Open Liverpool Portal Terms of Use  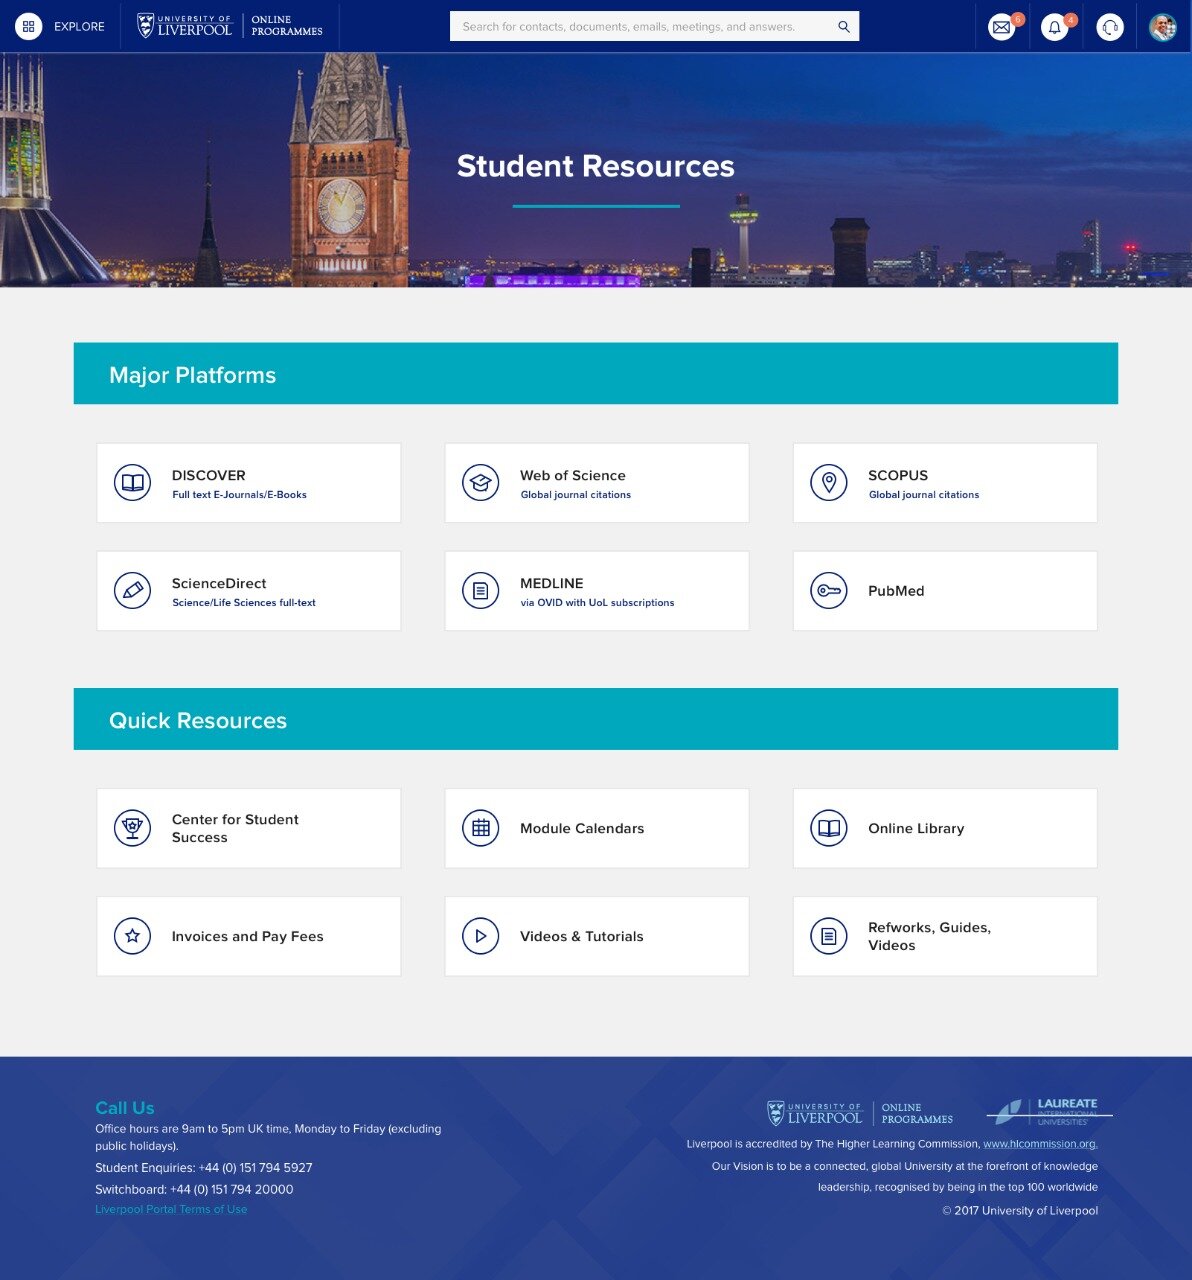170,1208
